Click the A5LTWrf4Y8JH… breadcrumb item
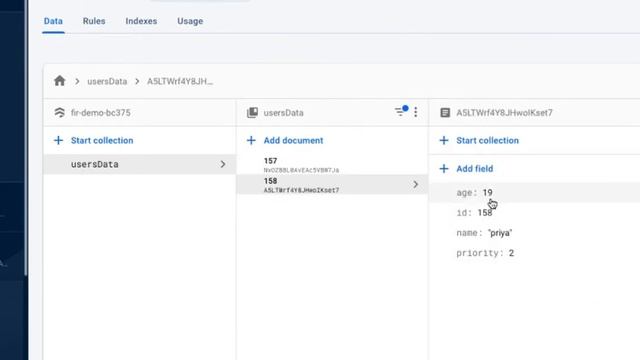This screenshot has width=640, height=360. [x=180, y=81]
